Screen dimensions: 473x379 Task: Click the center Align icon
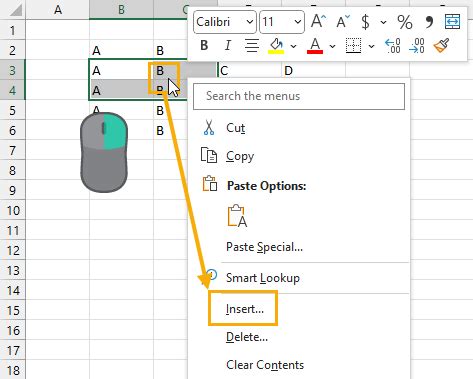pyautogui.click(x=252, y=46)
